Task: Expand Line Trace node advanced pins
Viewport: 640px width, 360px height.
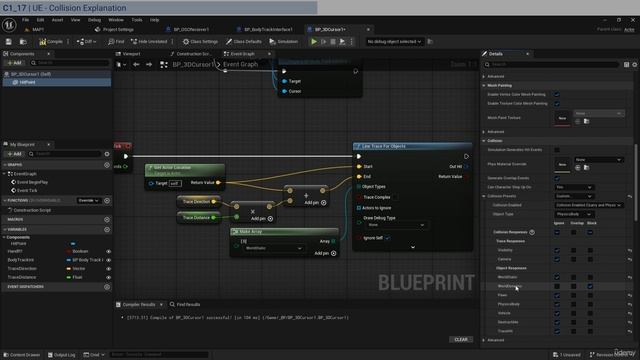Action: pyautogui.click(x=413, y=247)
